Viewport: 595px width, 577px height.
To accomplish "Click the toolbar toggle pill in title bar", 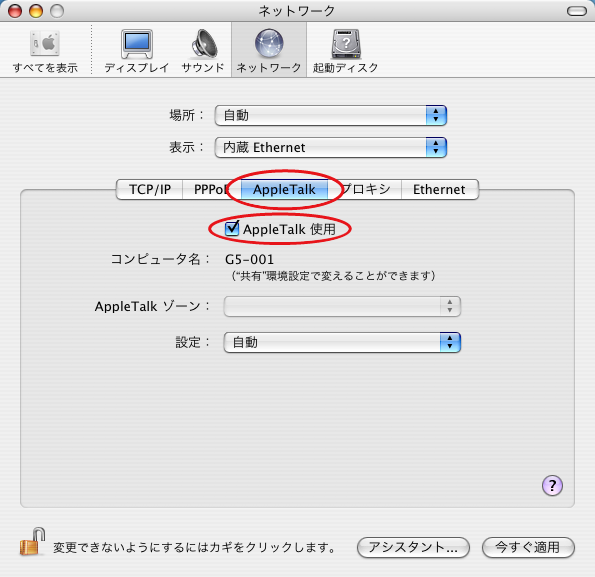I will click(577, 11).
